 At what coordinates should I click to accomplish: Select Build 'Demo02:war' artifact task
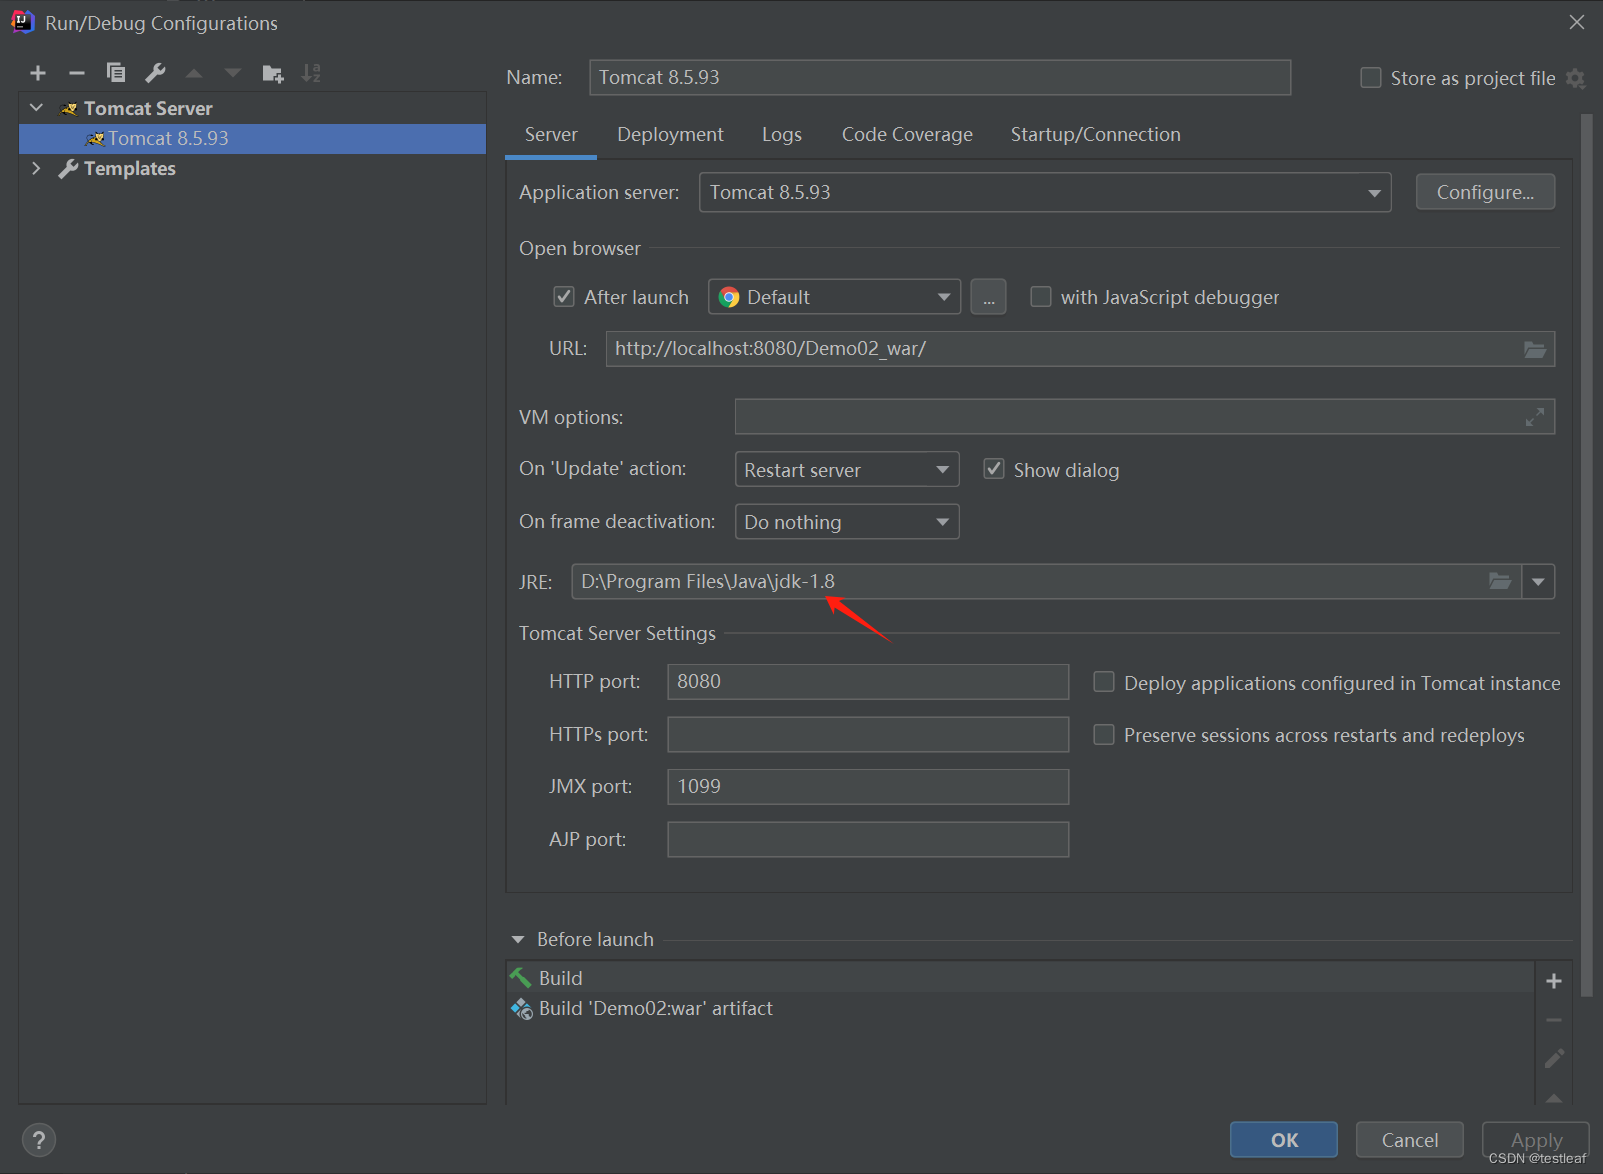[1020, 1008]
